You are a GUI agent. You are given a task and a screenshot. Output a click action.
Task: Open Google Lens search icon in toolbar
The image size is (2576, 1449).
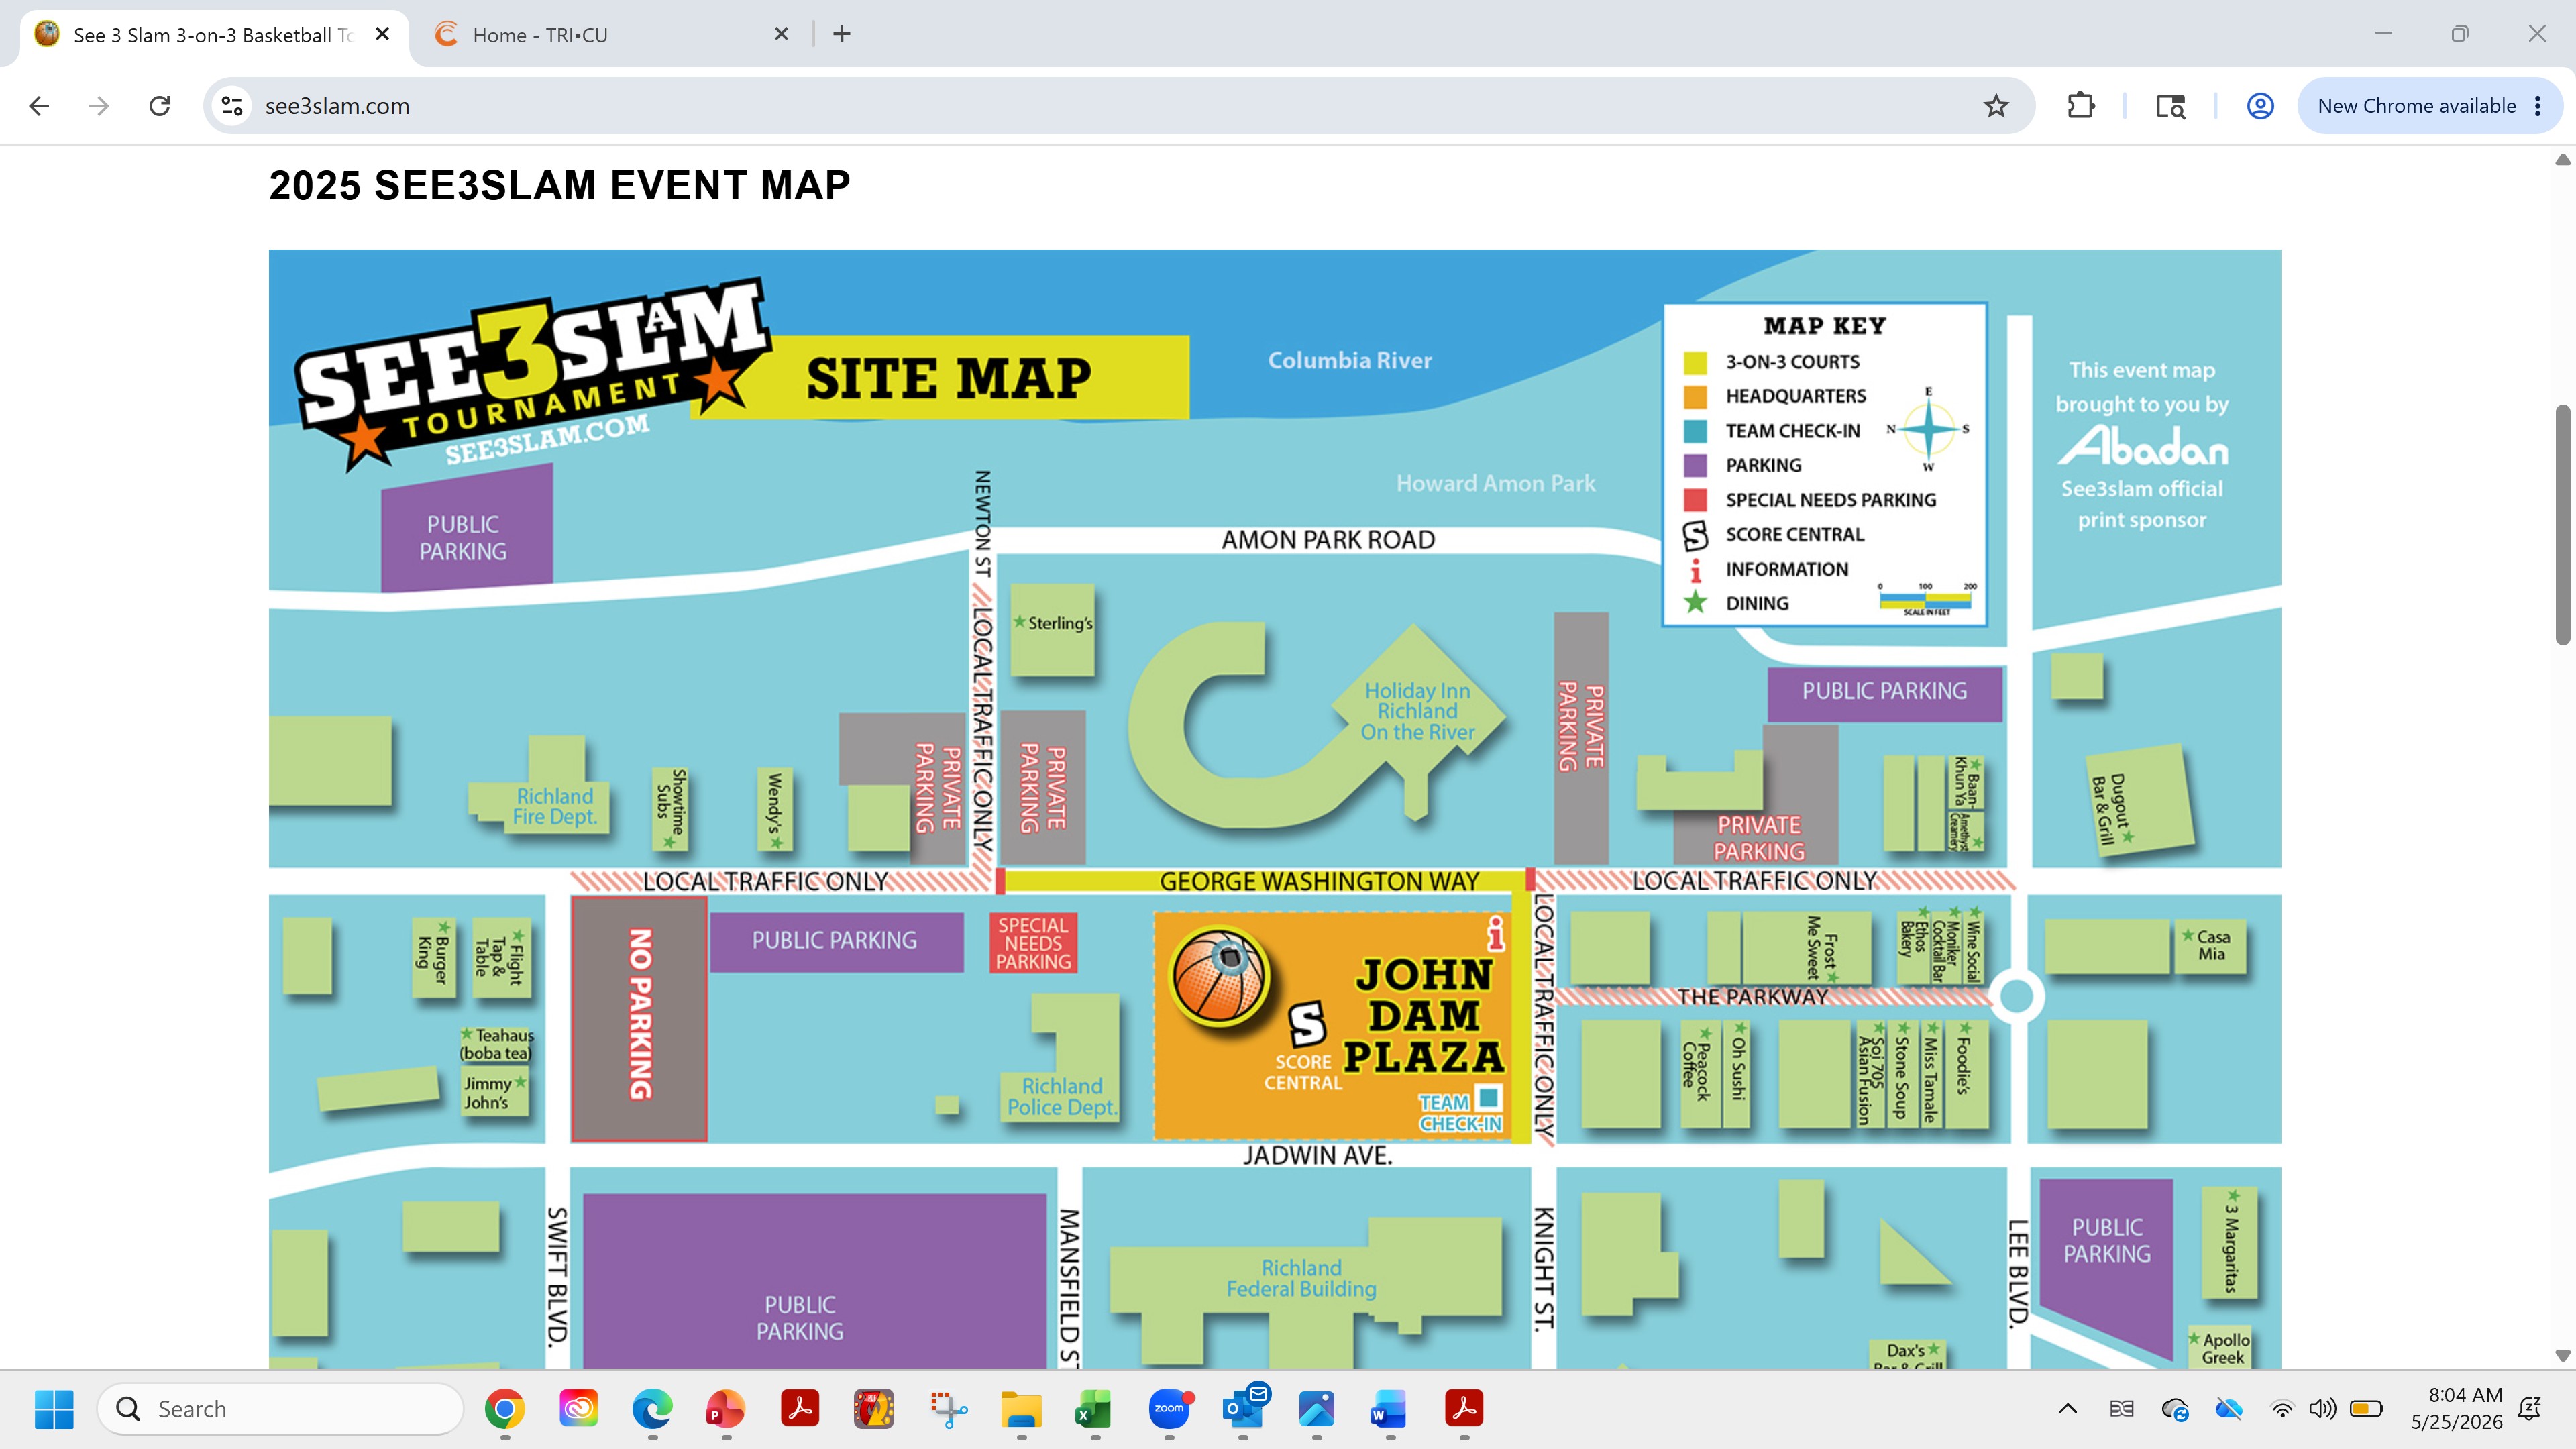2170,106
